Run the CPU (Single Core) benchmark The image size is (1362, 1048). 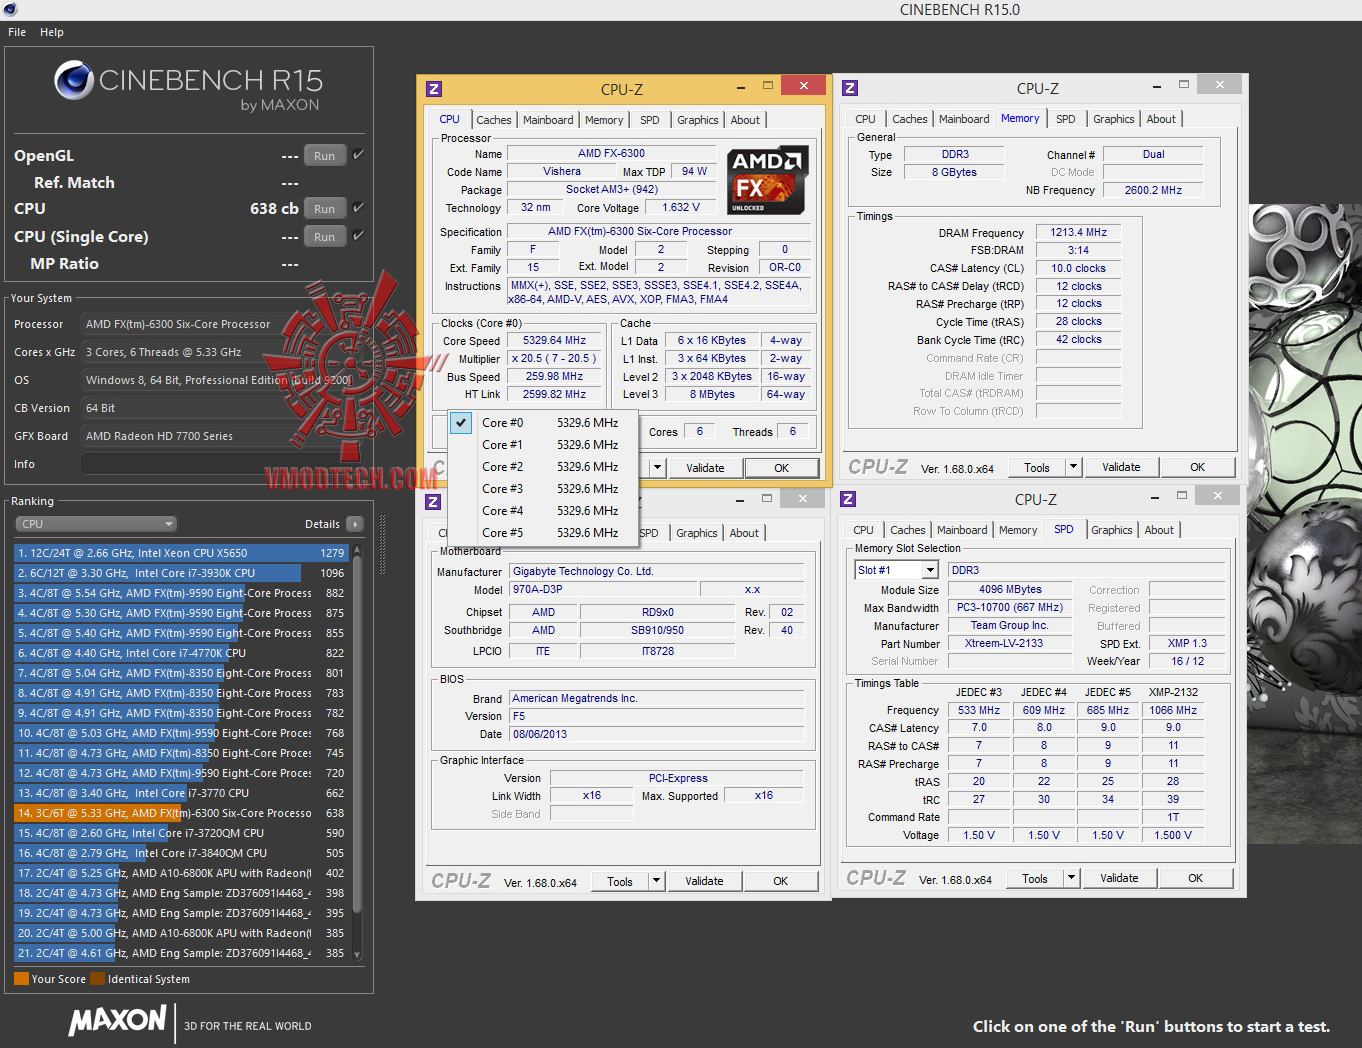[324, 237]
